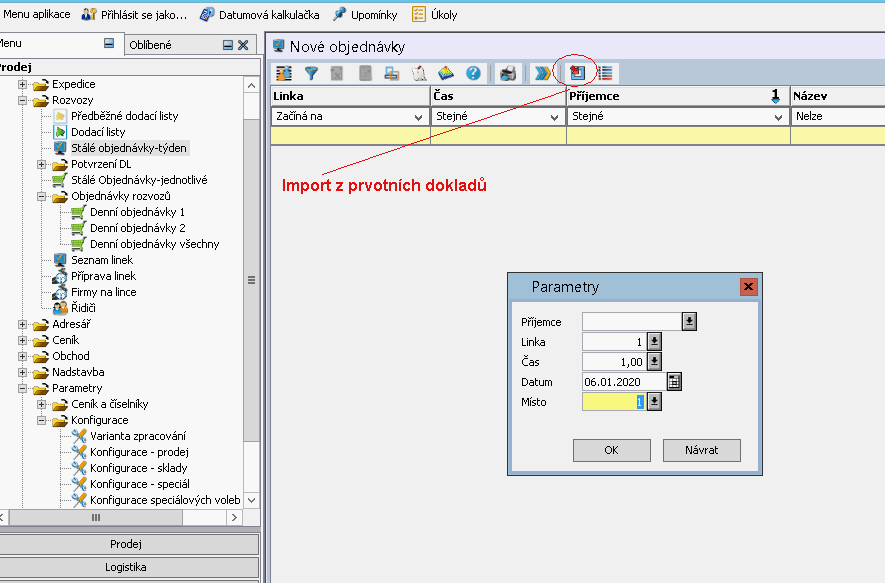Click the list view icon in toolbar
This screenshot has height=583, width=885.
click(606, 73)
